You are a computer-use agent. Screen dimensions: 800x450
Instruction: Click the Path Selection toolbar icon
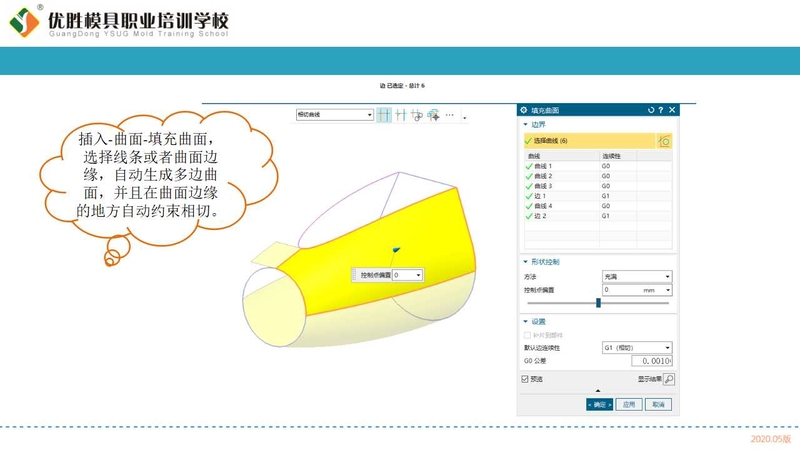point(433,115)
